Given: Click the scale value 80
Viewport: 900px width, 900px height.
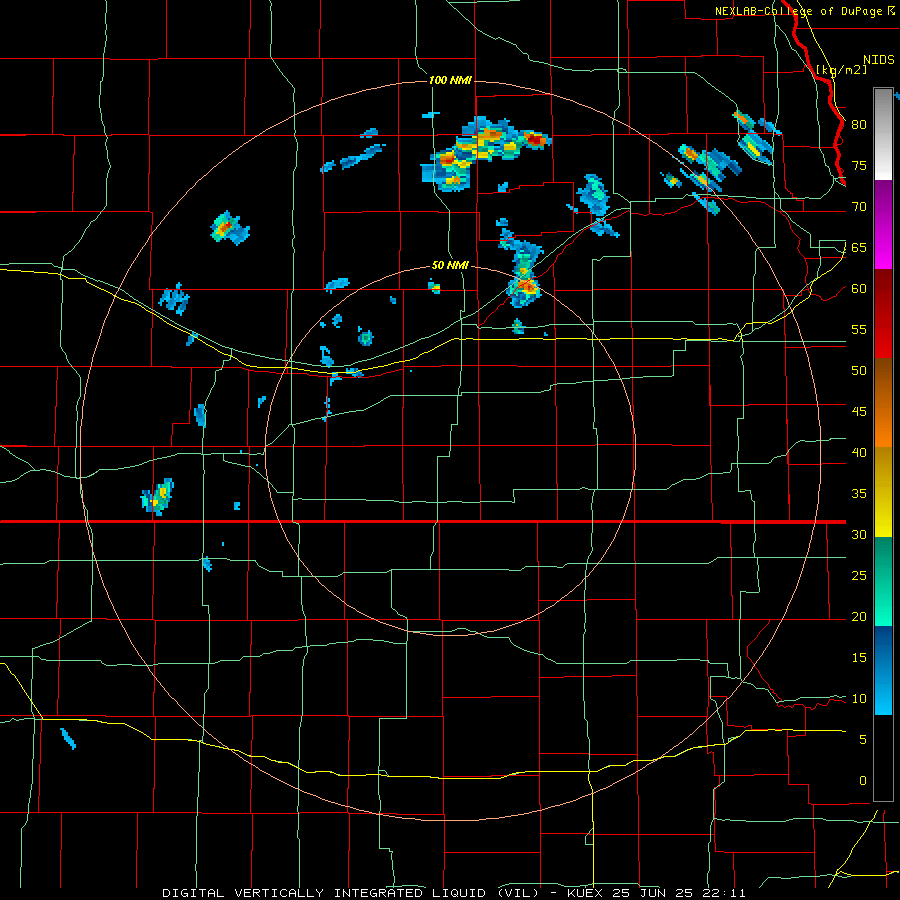Looking at the screenshot, I should (859, 125).
